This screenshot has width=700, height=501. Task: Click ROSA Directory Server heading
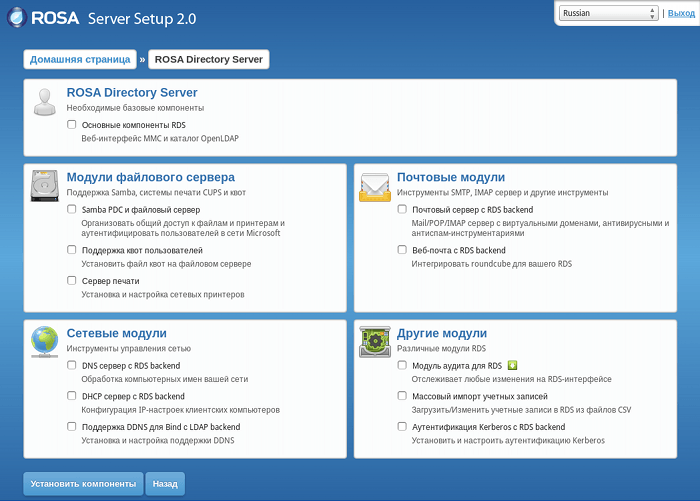point(132,92)
